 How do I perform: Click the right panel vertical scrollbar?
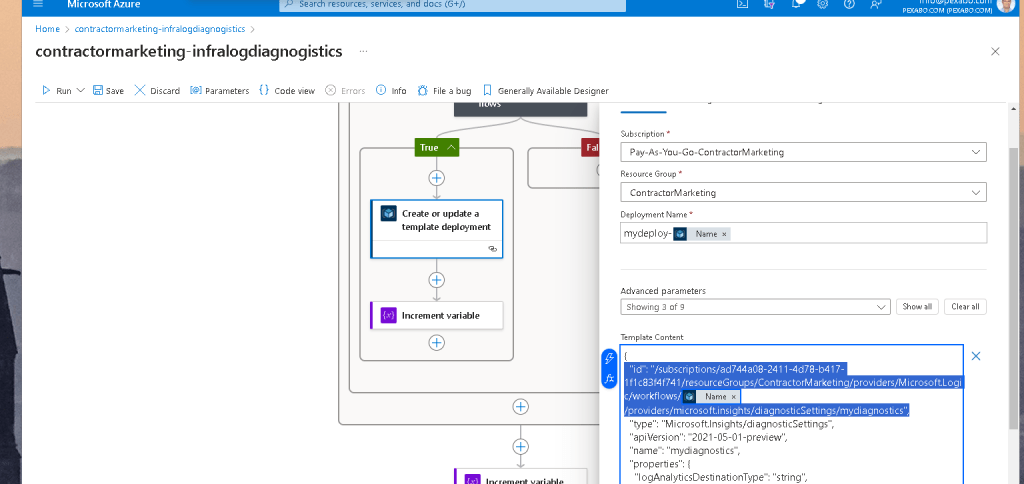(1014, 287)
